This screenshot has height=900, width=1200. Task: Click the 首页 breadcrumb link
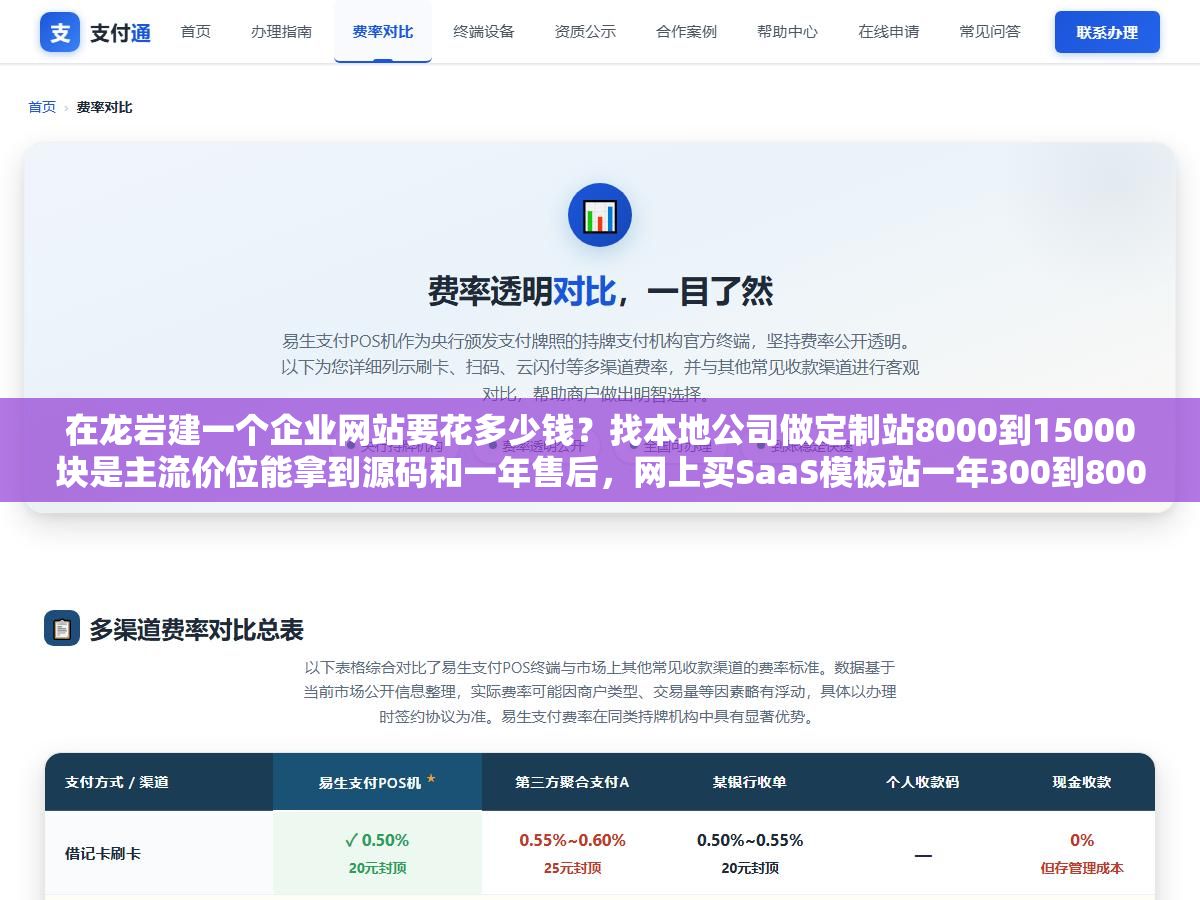[42, 107]
